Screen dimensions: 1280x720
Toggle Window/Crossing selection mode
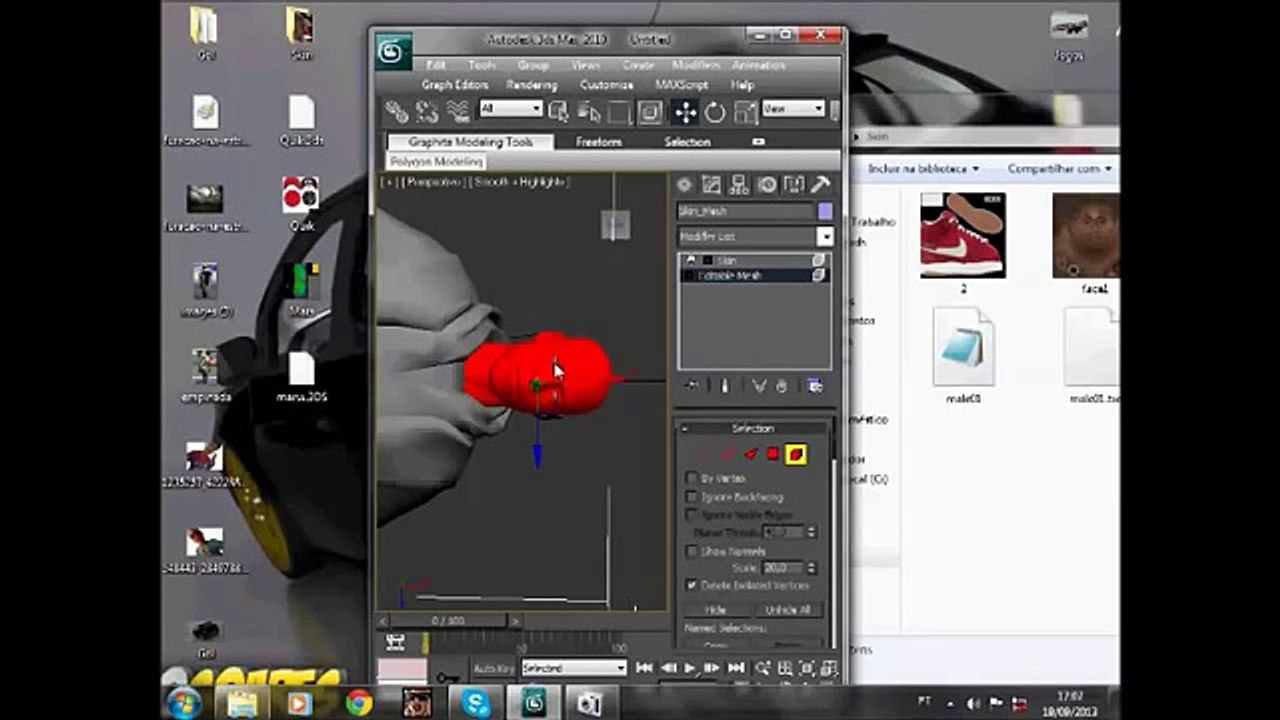point(650,112)
